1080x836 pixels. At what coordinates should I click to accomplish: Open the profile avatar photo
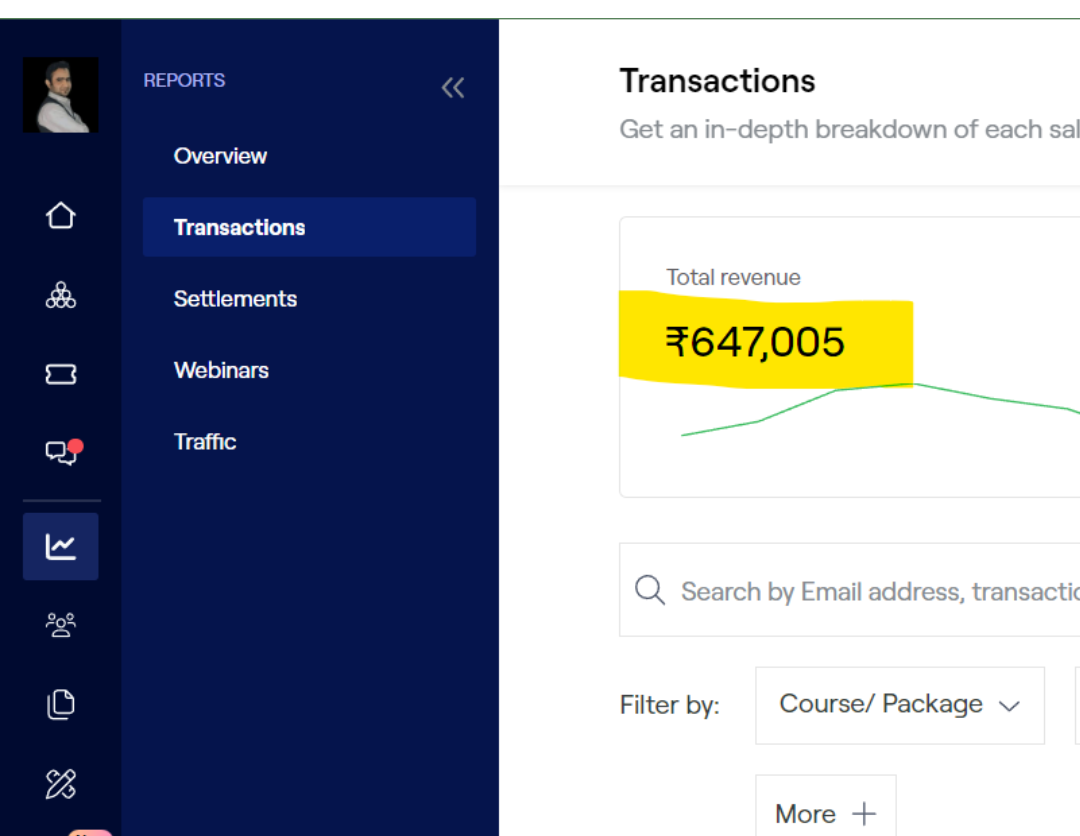point(60,95)
